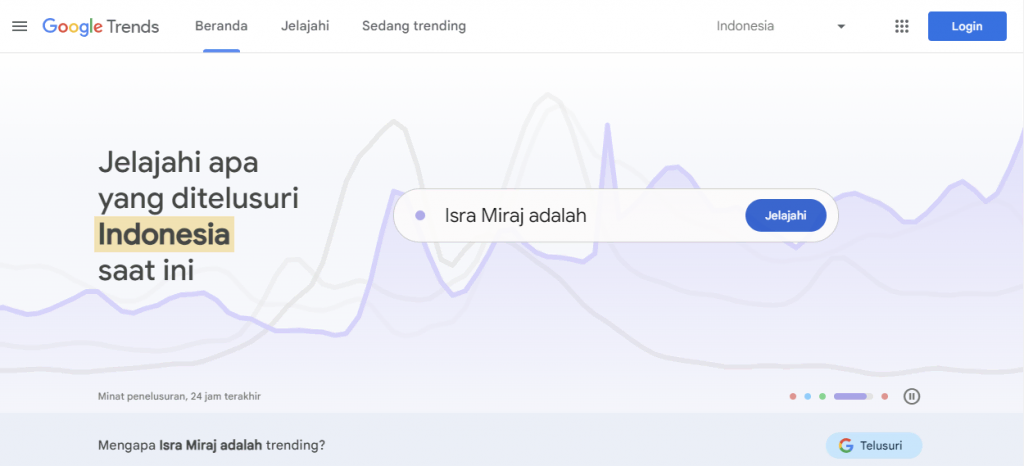Click the Jelajahi search button
The width and height of the screenshot is (1024, 466).
[x=785, y=215]
